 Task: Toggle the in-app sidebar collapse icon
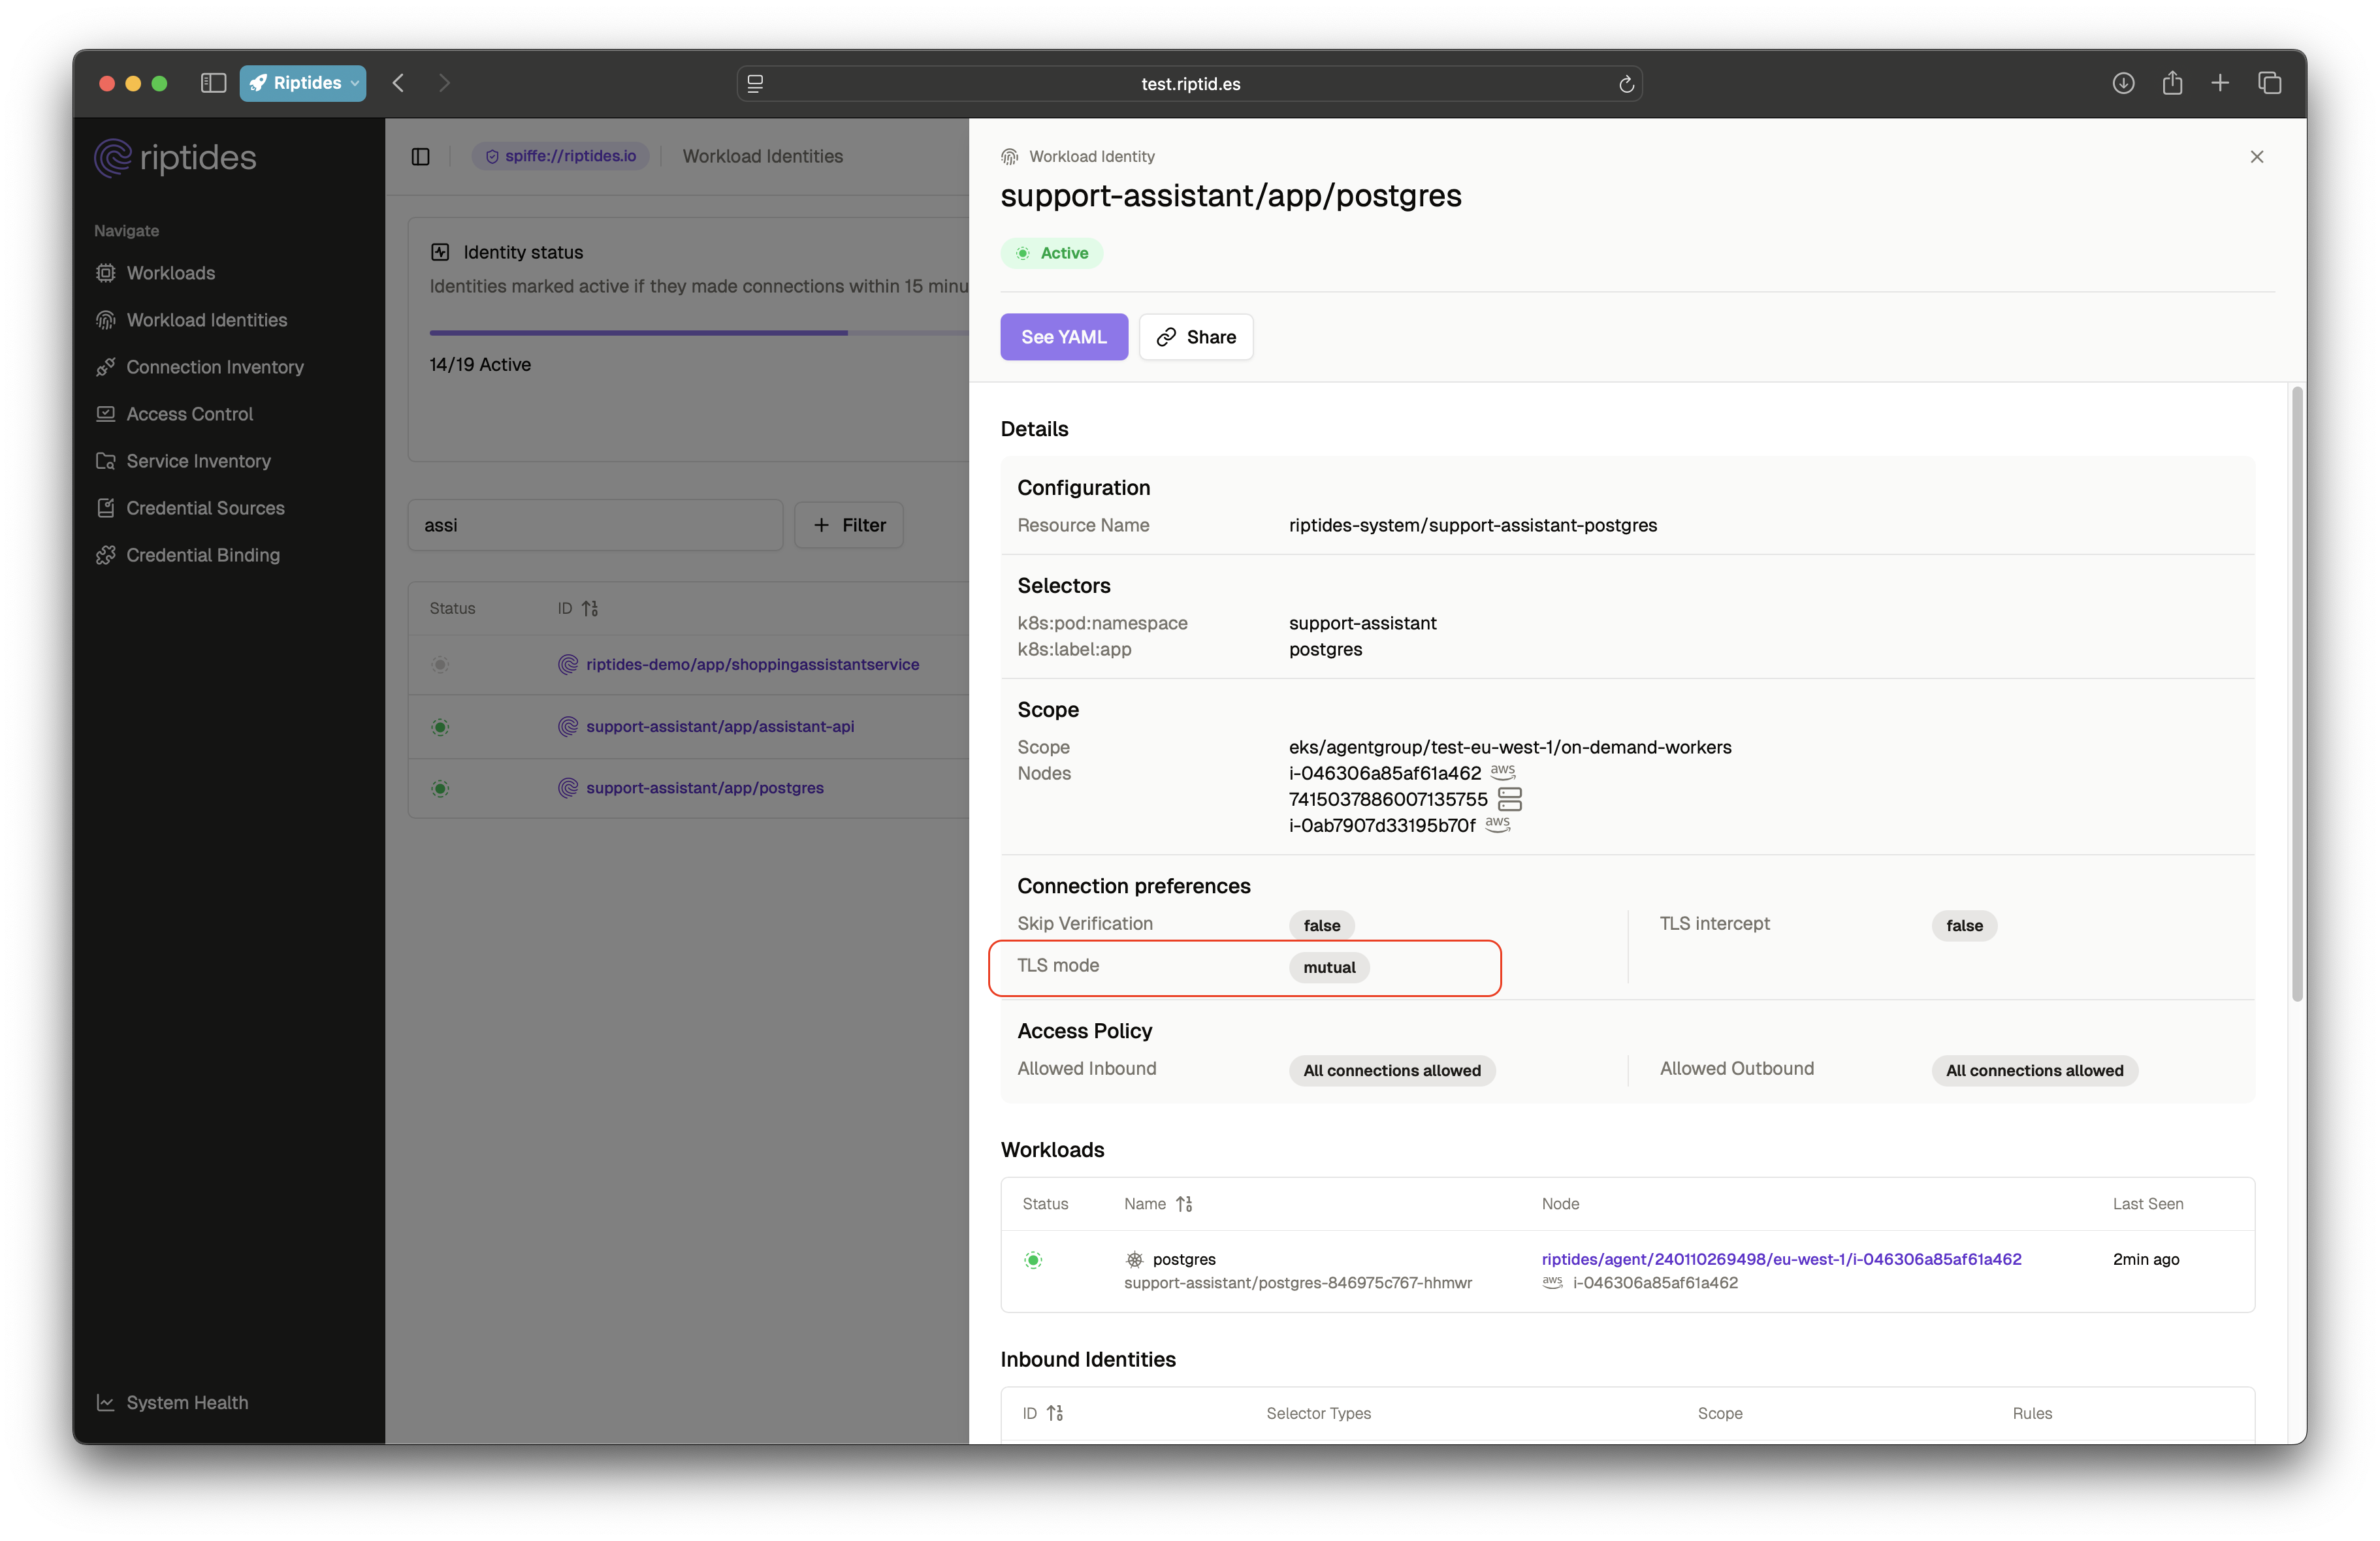click(x=421, y=157)
